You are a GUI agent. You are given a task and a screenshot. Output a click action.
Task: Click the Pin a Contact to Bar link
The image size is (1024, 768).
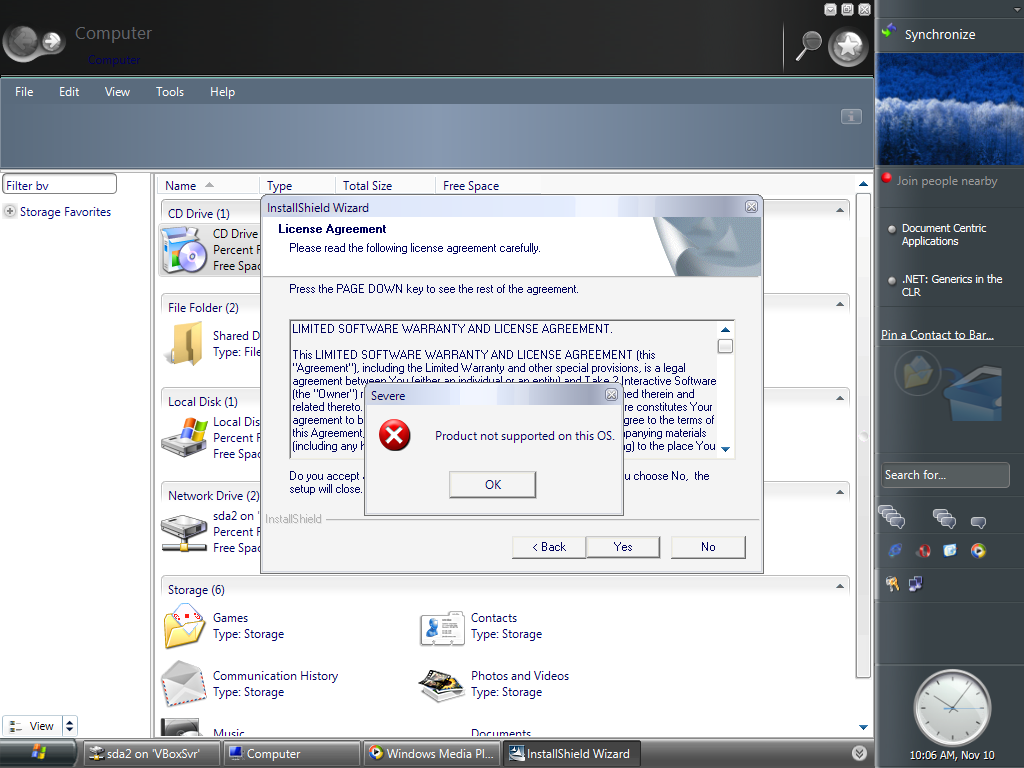click(x=936, y=335)
